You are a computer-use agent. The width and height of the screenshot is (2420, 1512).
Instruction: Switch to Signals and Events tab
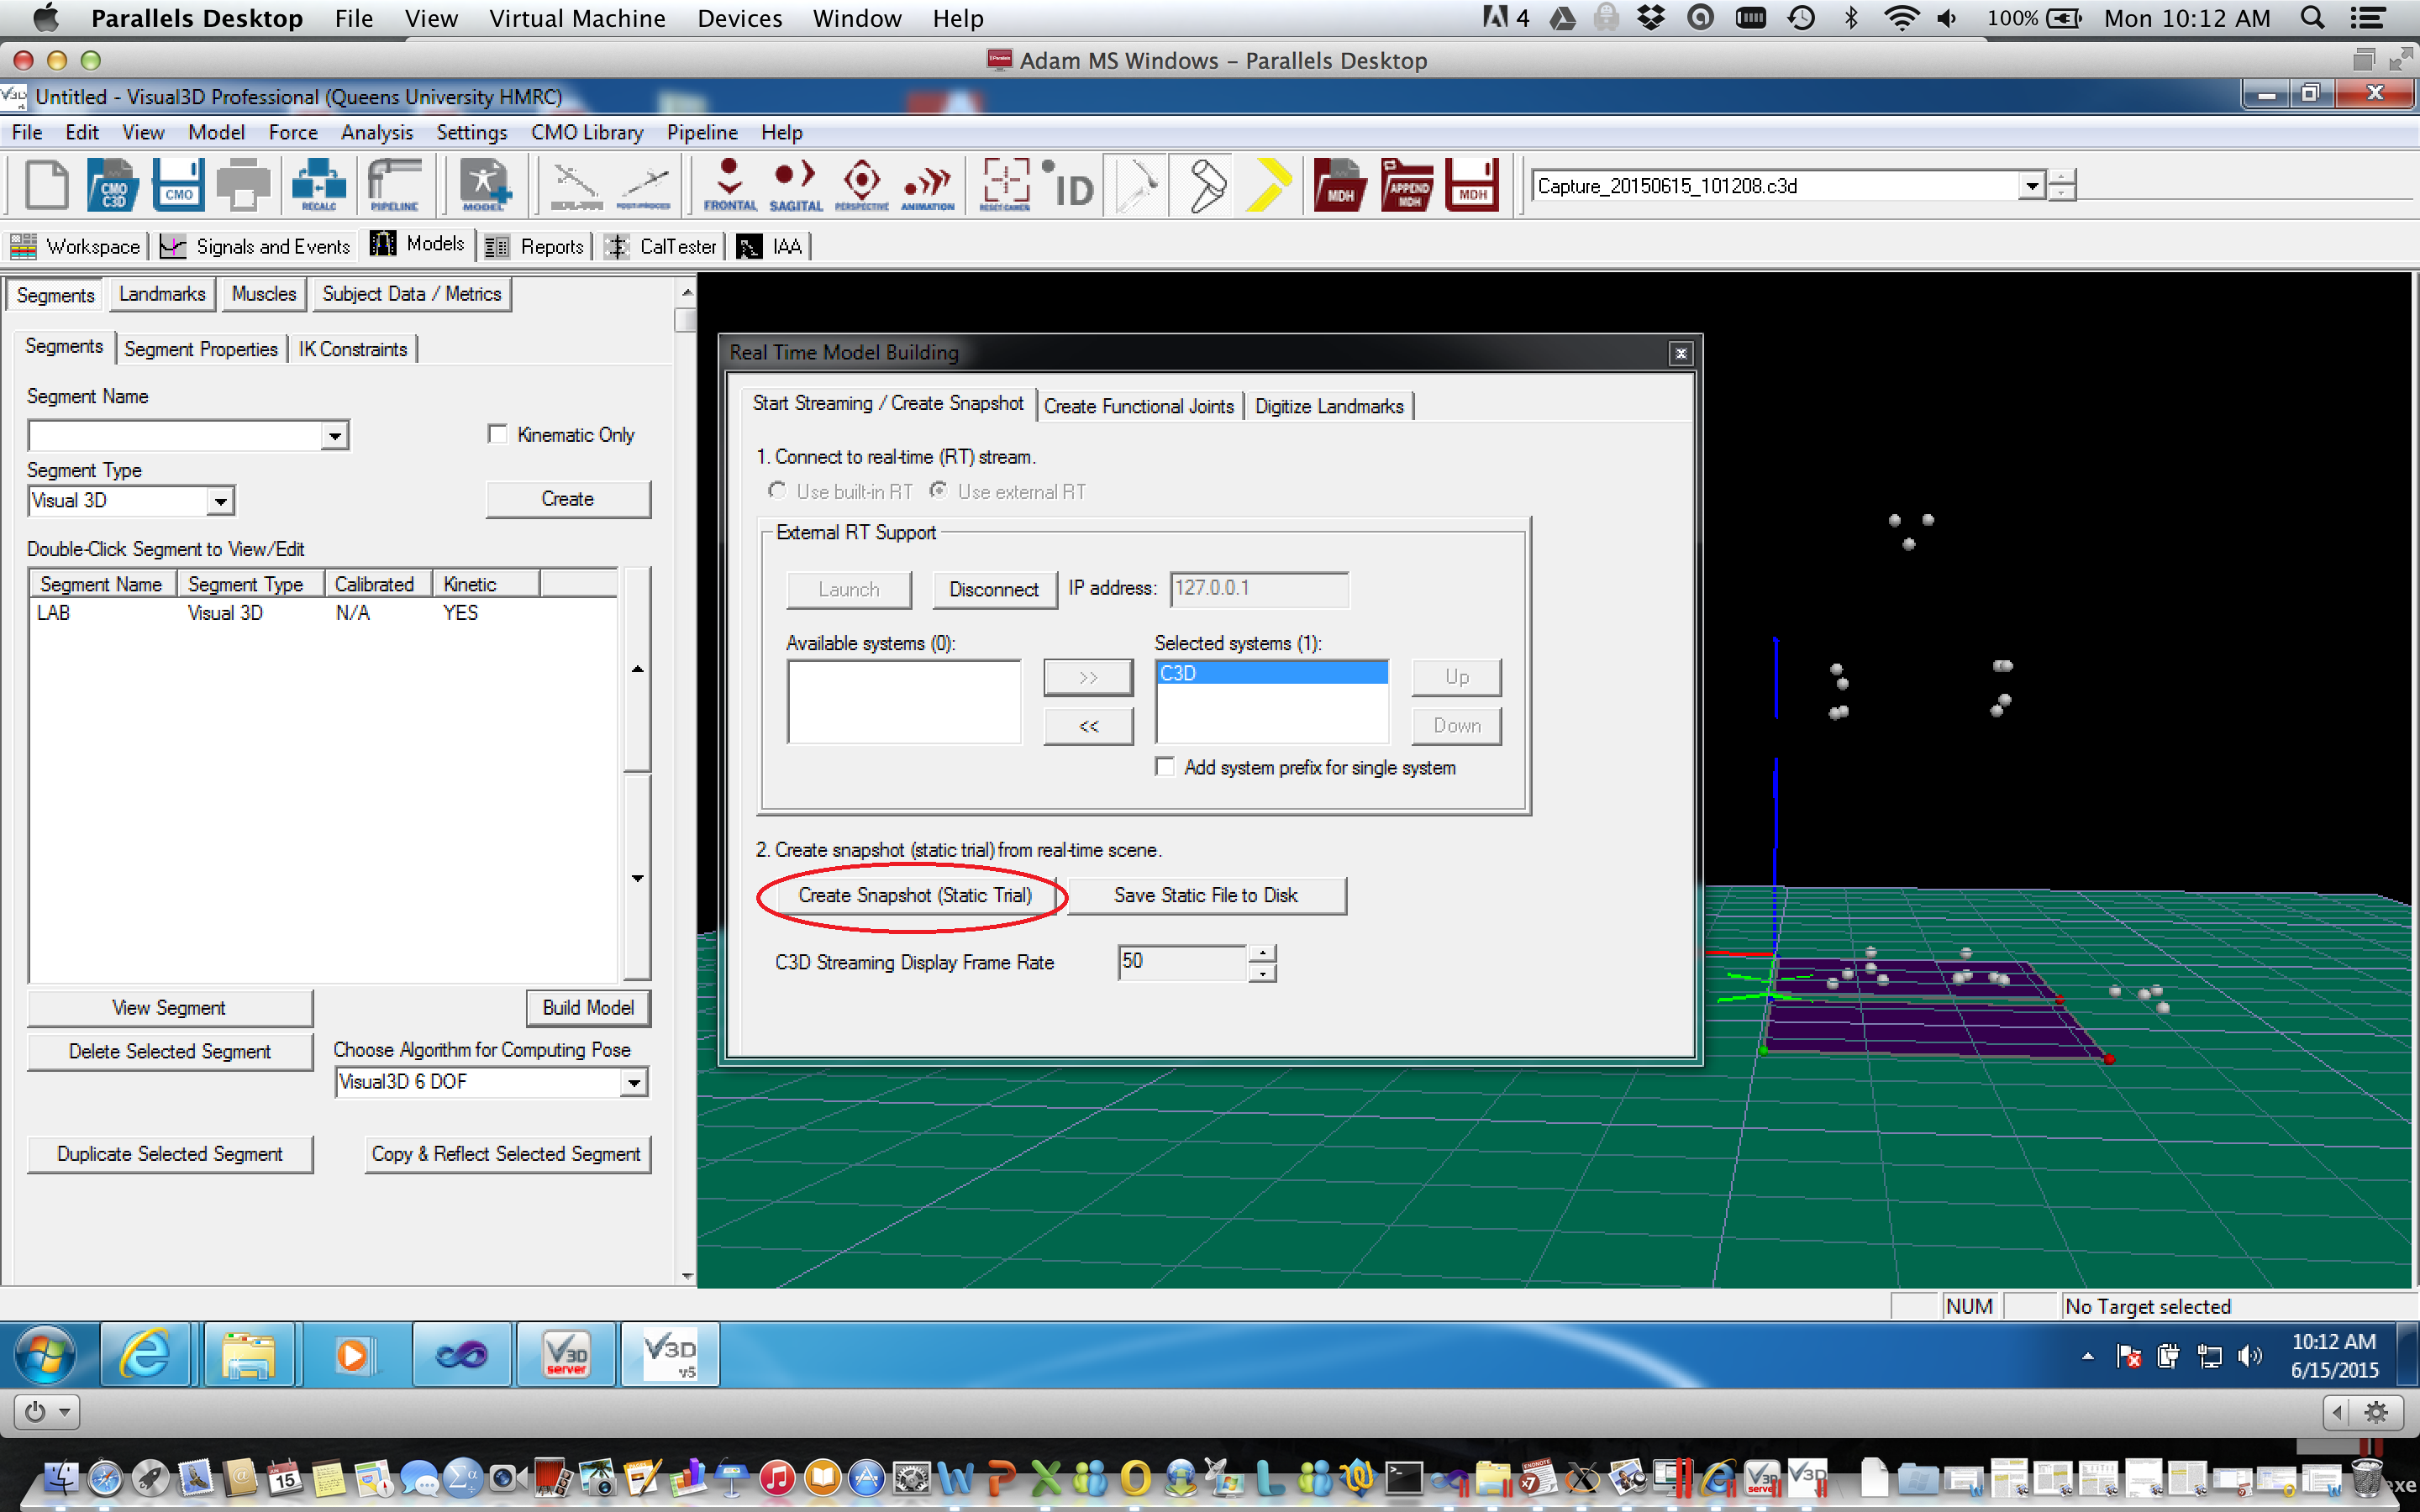click(x=256, y=246)
